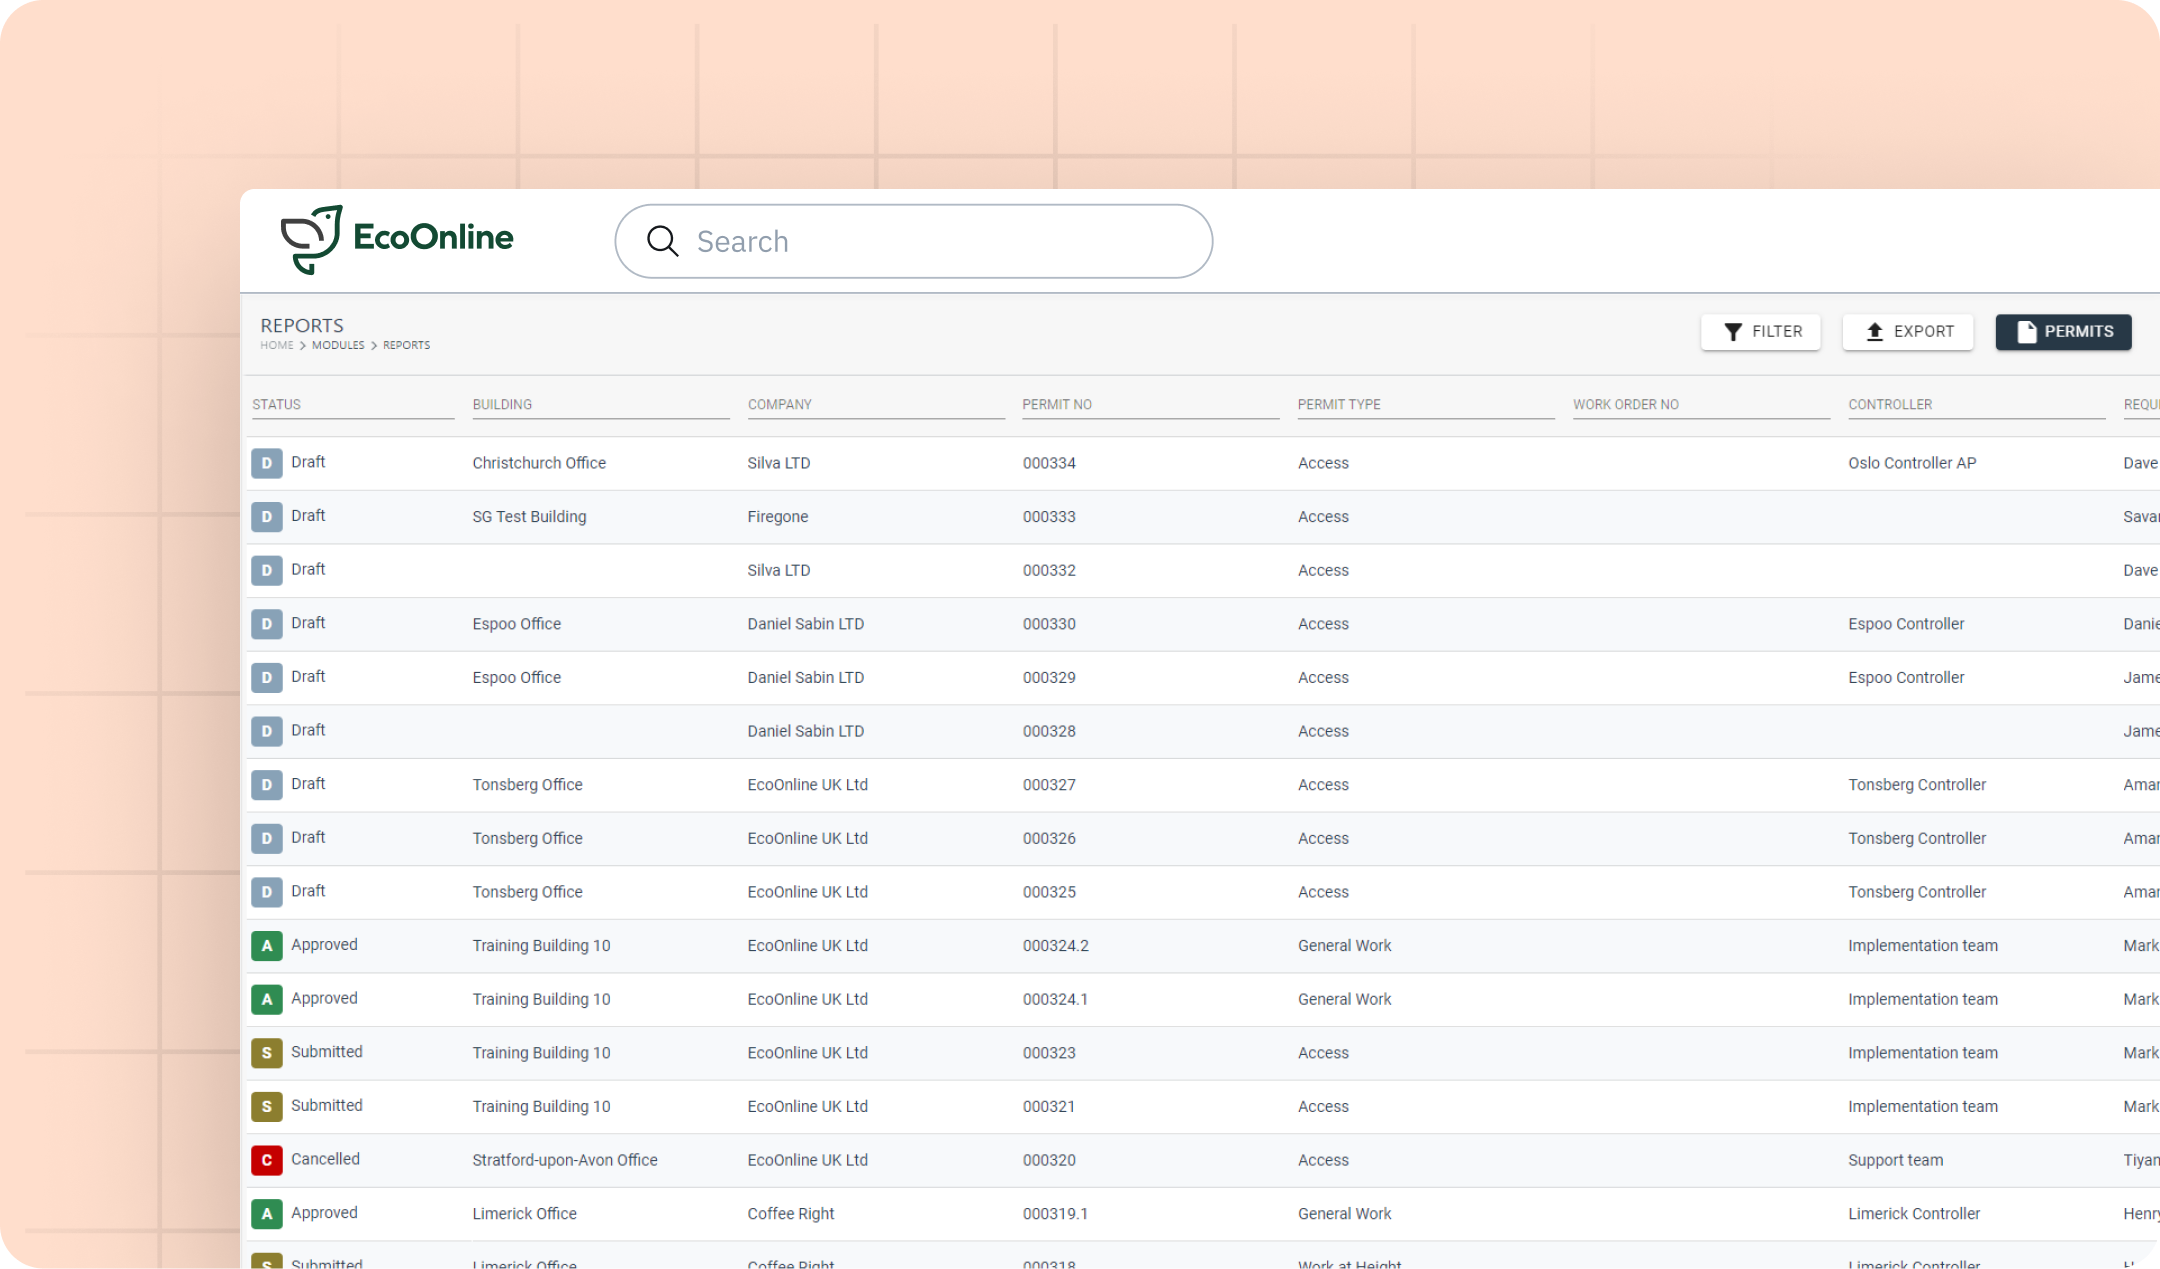Sort by the Company column header
Viewport: 2160px width, 1269px height.
point(779,405)
